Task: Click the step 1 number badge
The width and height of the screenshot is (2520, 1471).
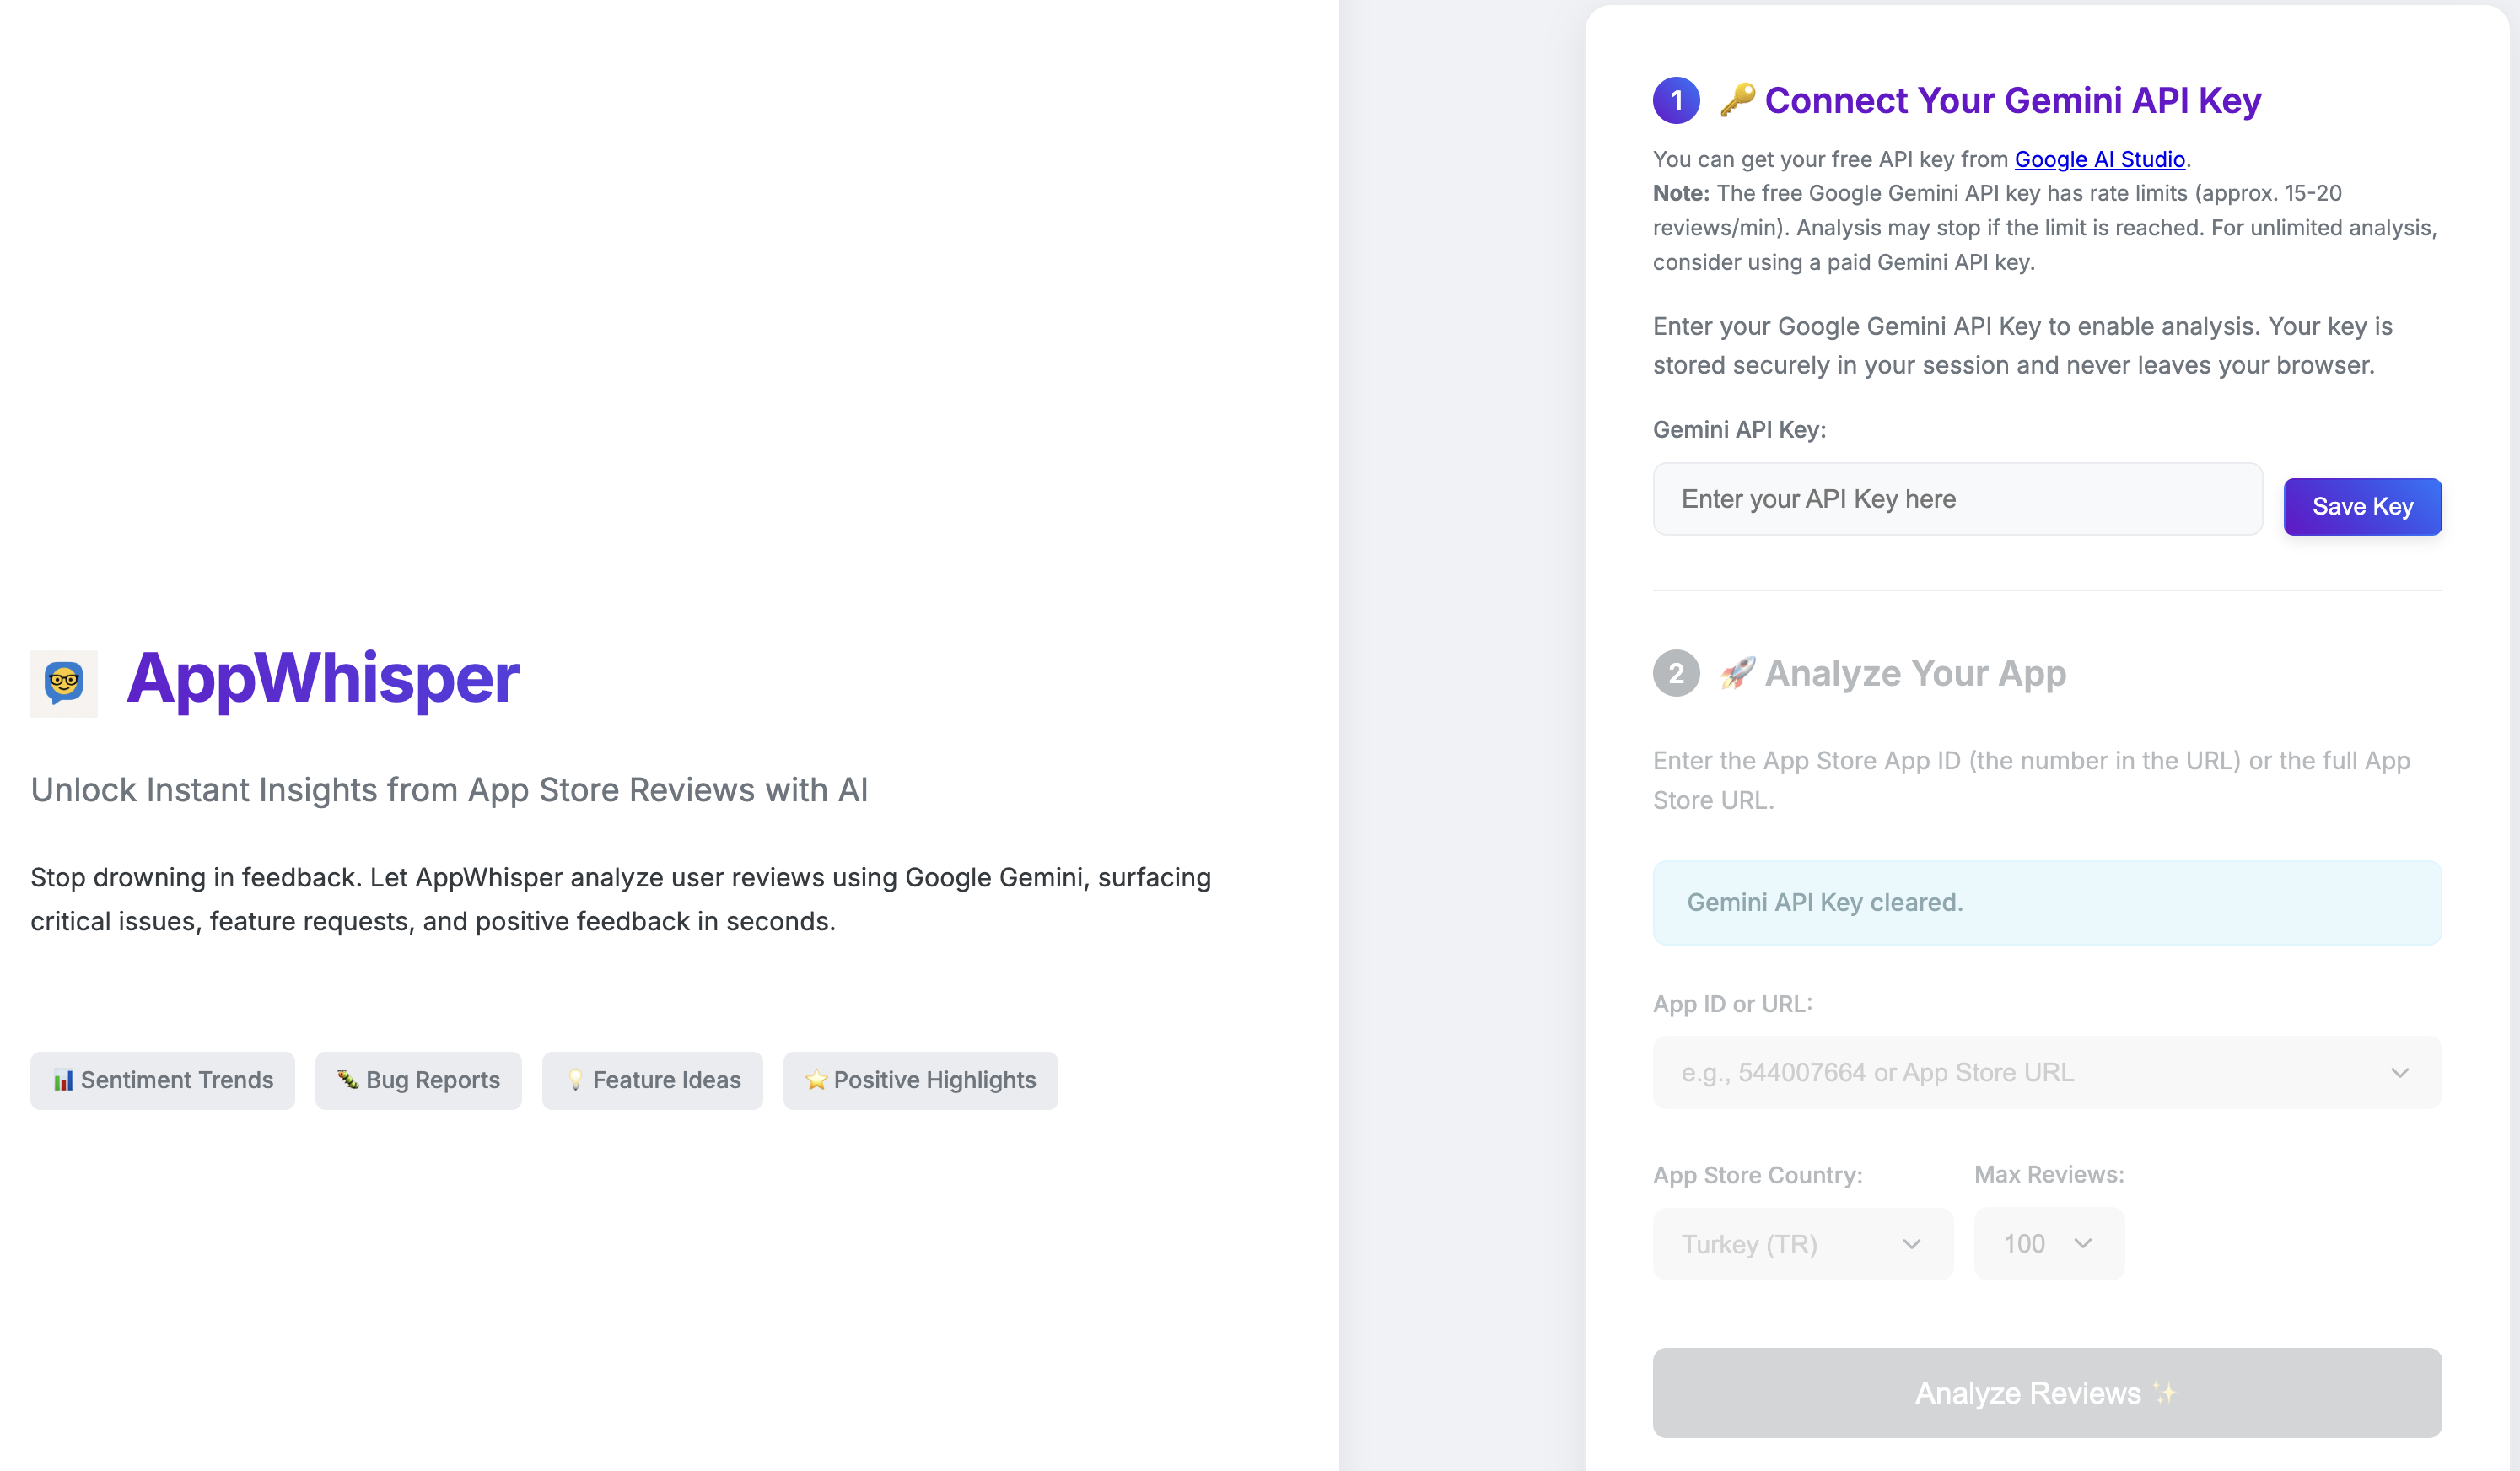Action: (x=1676, y=100)
